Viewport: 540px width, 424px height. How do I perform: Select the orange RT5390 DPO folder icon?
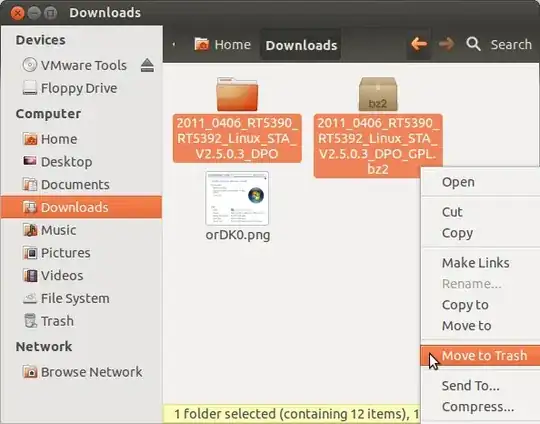click(x=237, y=94)
